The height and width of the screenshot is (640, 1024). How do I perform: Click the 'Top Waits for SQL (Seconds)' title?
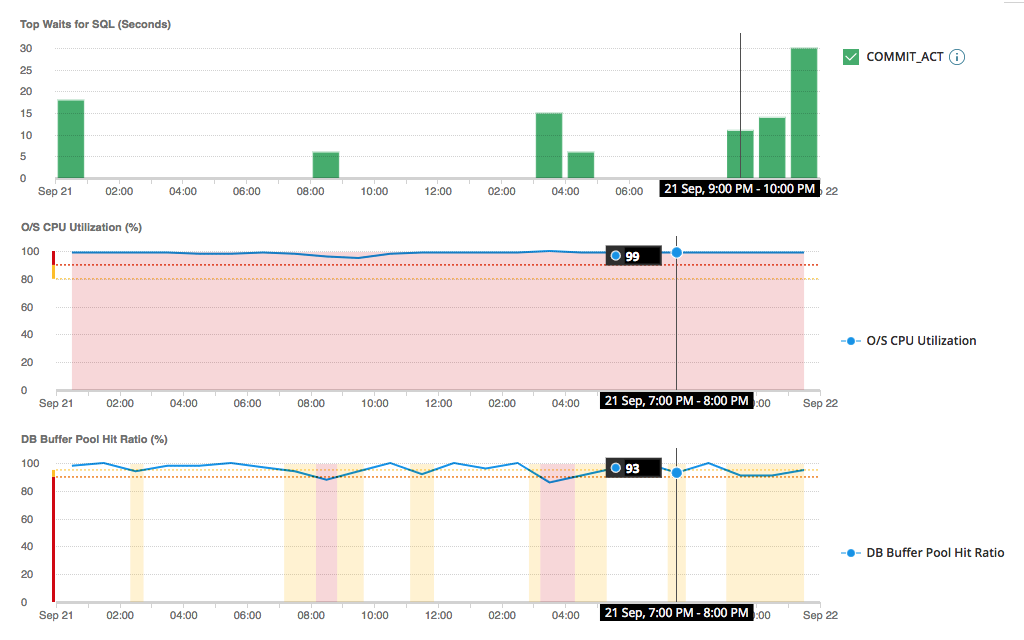[x=95, y=24]
